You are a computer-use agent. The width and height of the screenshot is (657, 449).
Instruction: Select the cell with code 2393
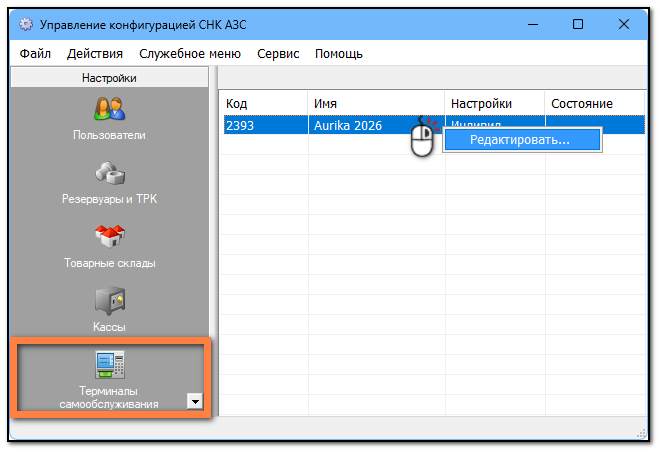[x=266, y=125]
